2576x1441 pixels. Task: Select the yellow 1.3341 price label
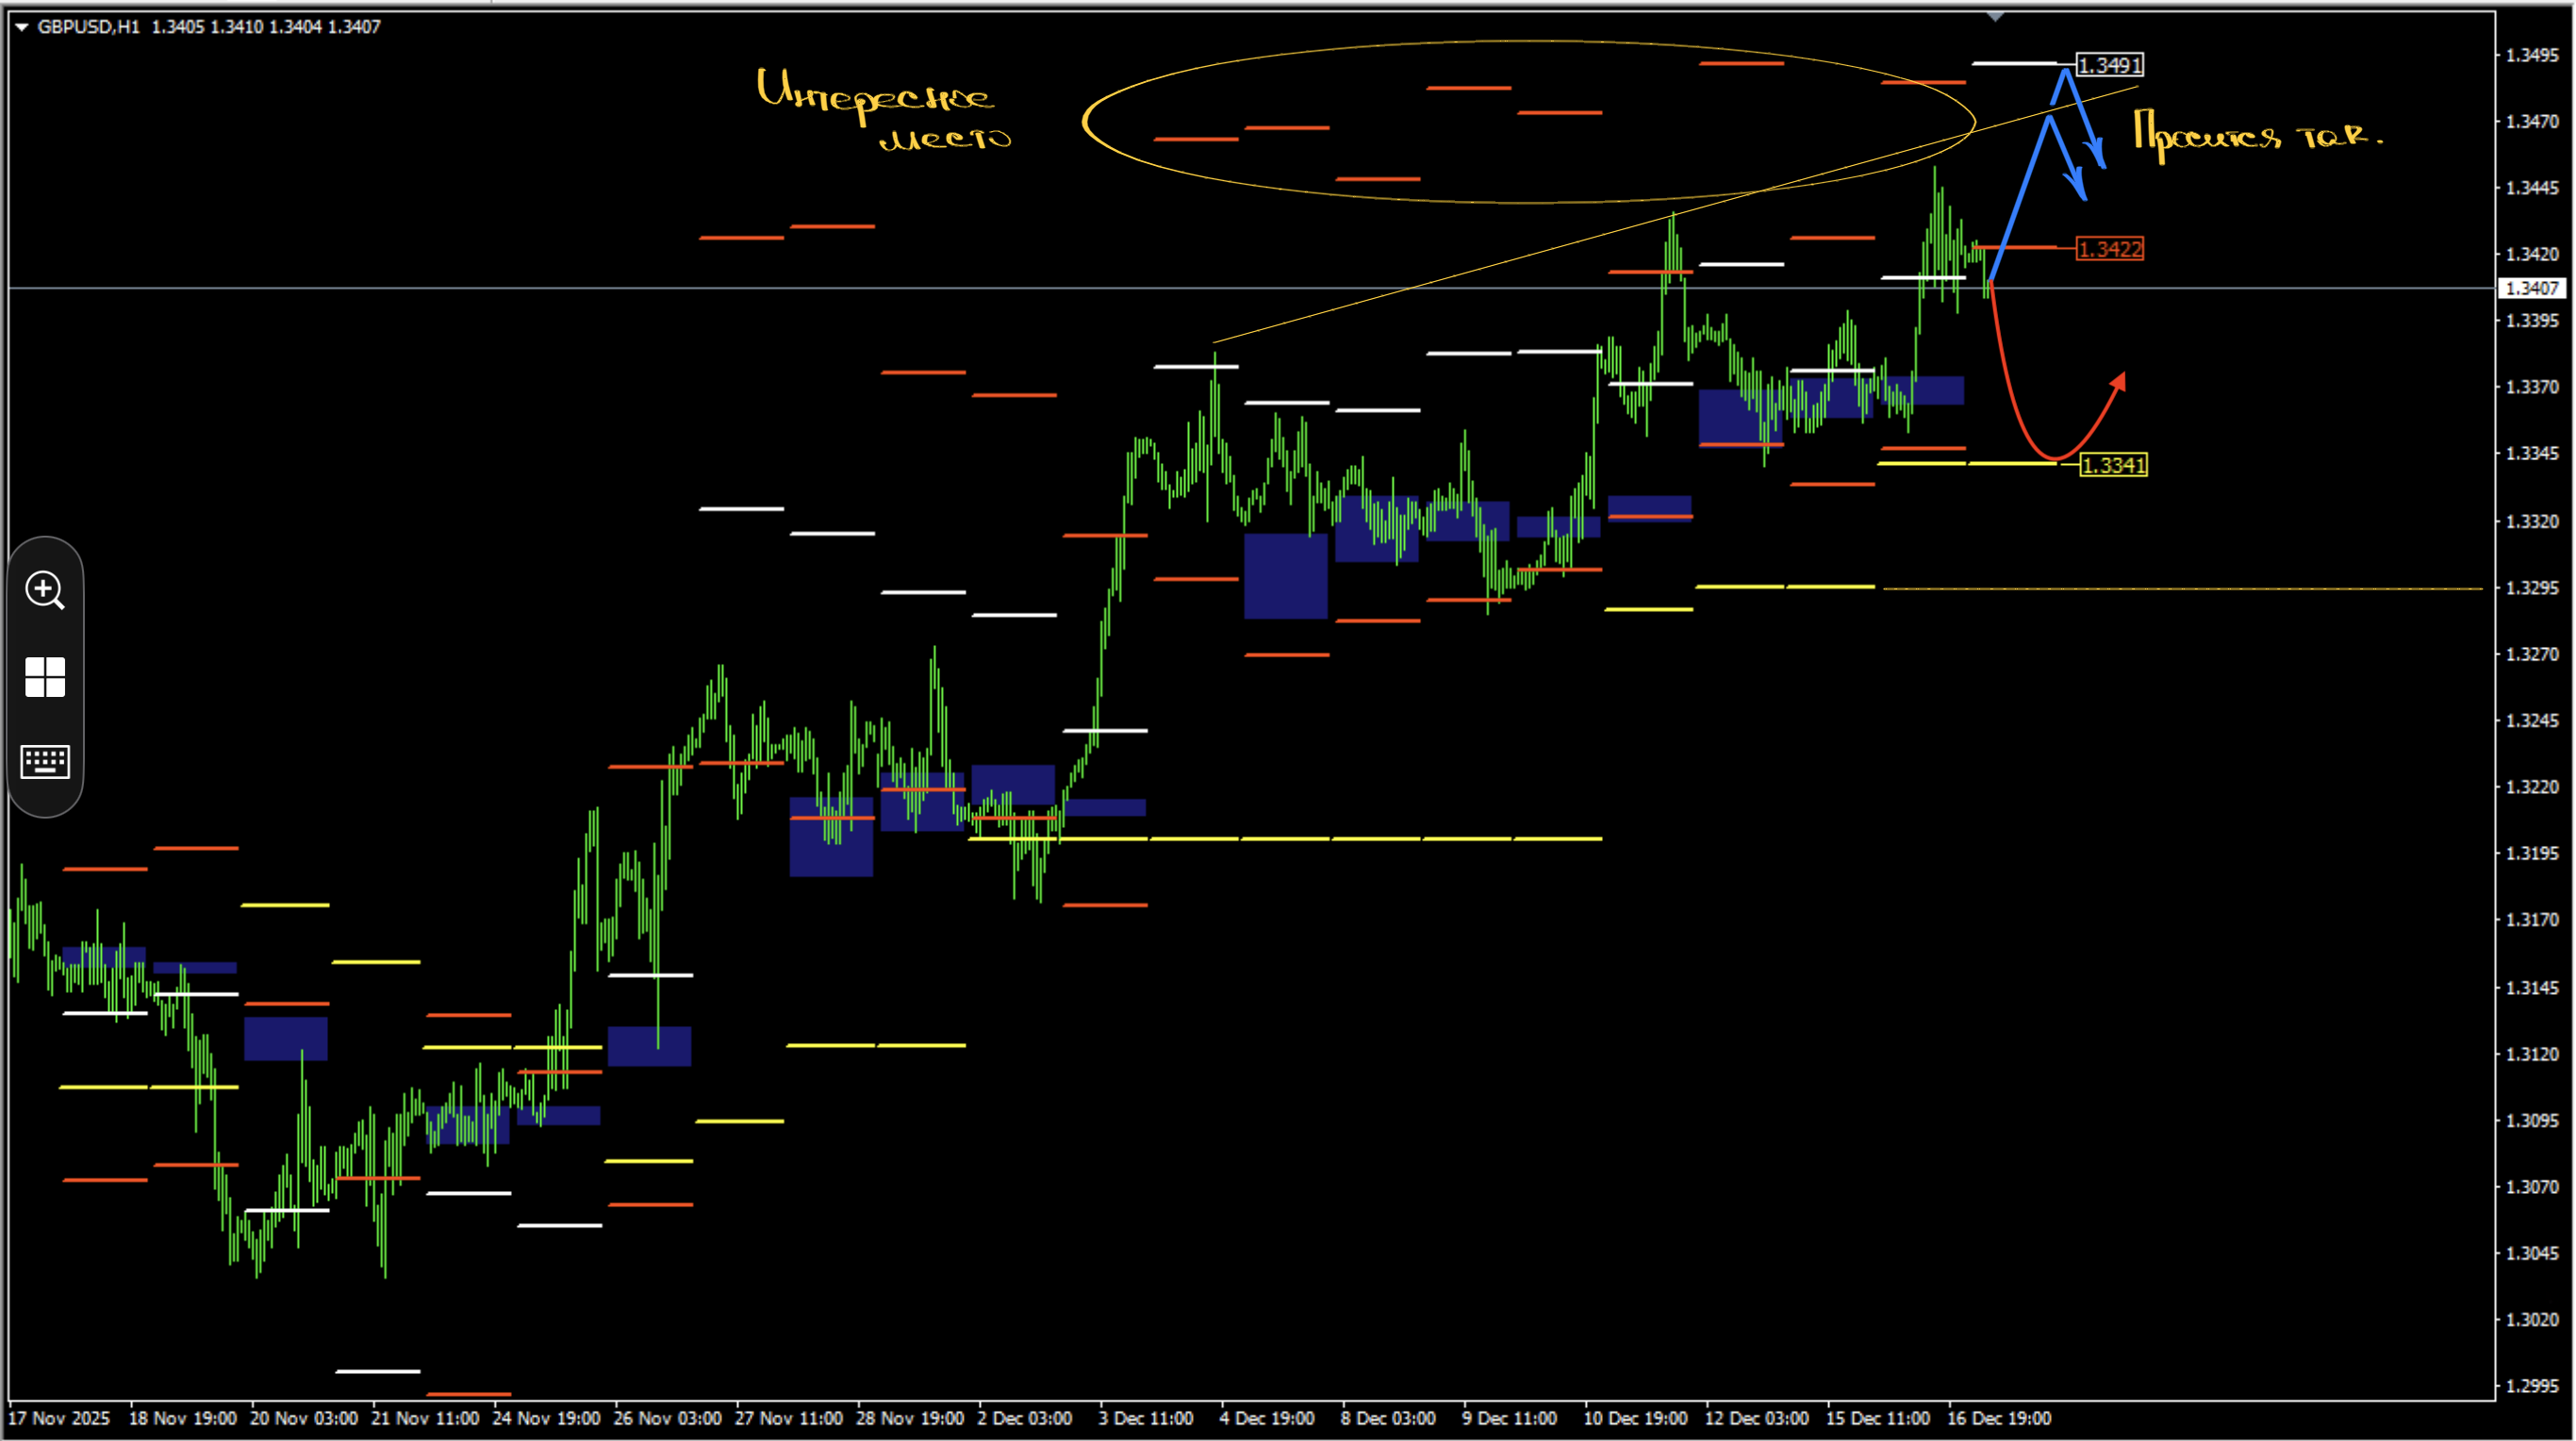pyautogui.click(x=2113, y=465)
